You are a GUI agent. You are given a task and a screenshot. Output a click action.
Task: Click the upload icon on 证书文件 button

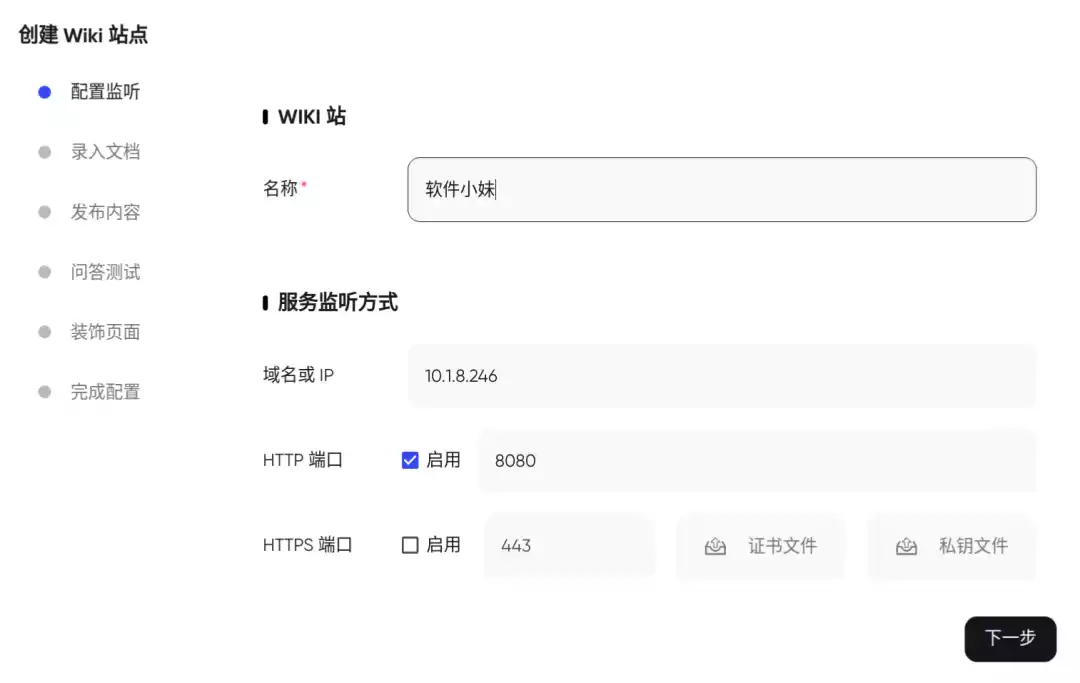click(x=714, y=546)
